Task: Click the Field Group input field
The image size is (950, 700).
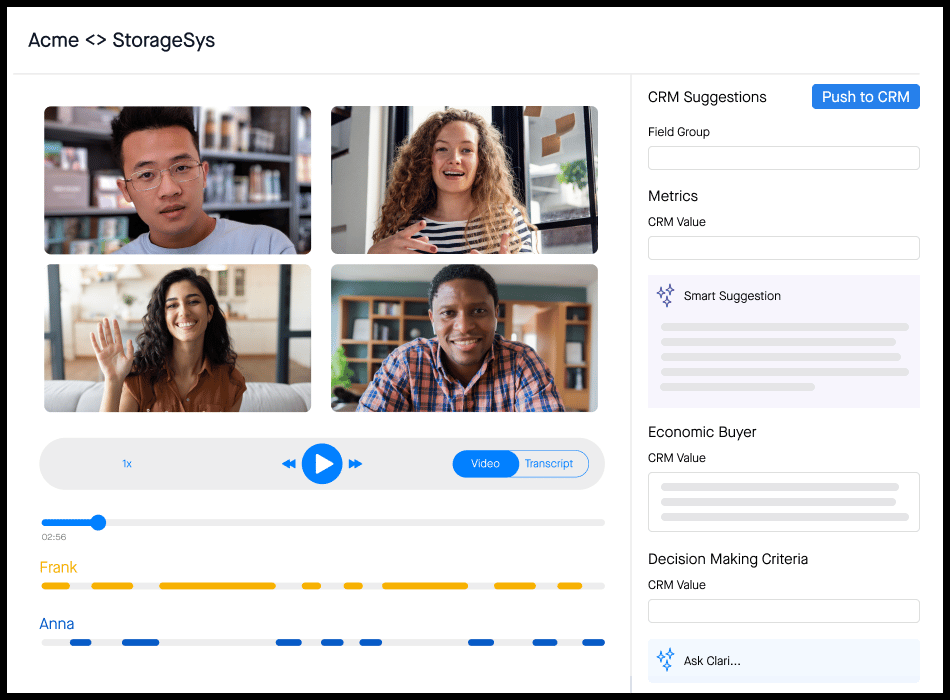Action: tap(783, 157)
